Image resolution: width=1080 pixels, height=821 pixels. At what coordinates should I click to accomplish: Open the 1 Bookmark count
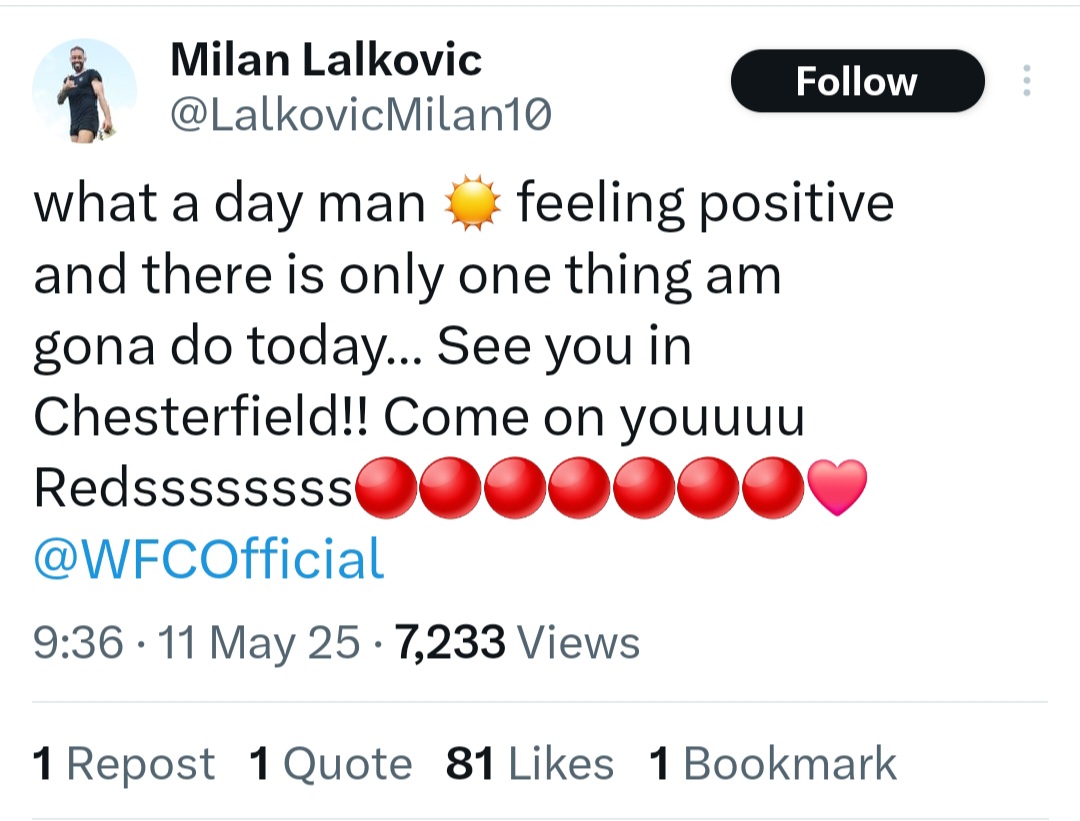tap(773, 764)
